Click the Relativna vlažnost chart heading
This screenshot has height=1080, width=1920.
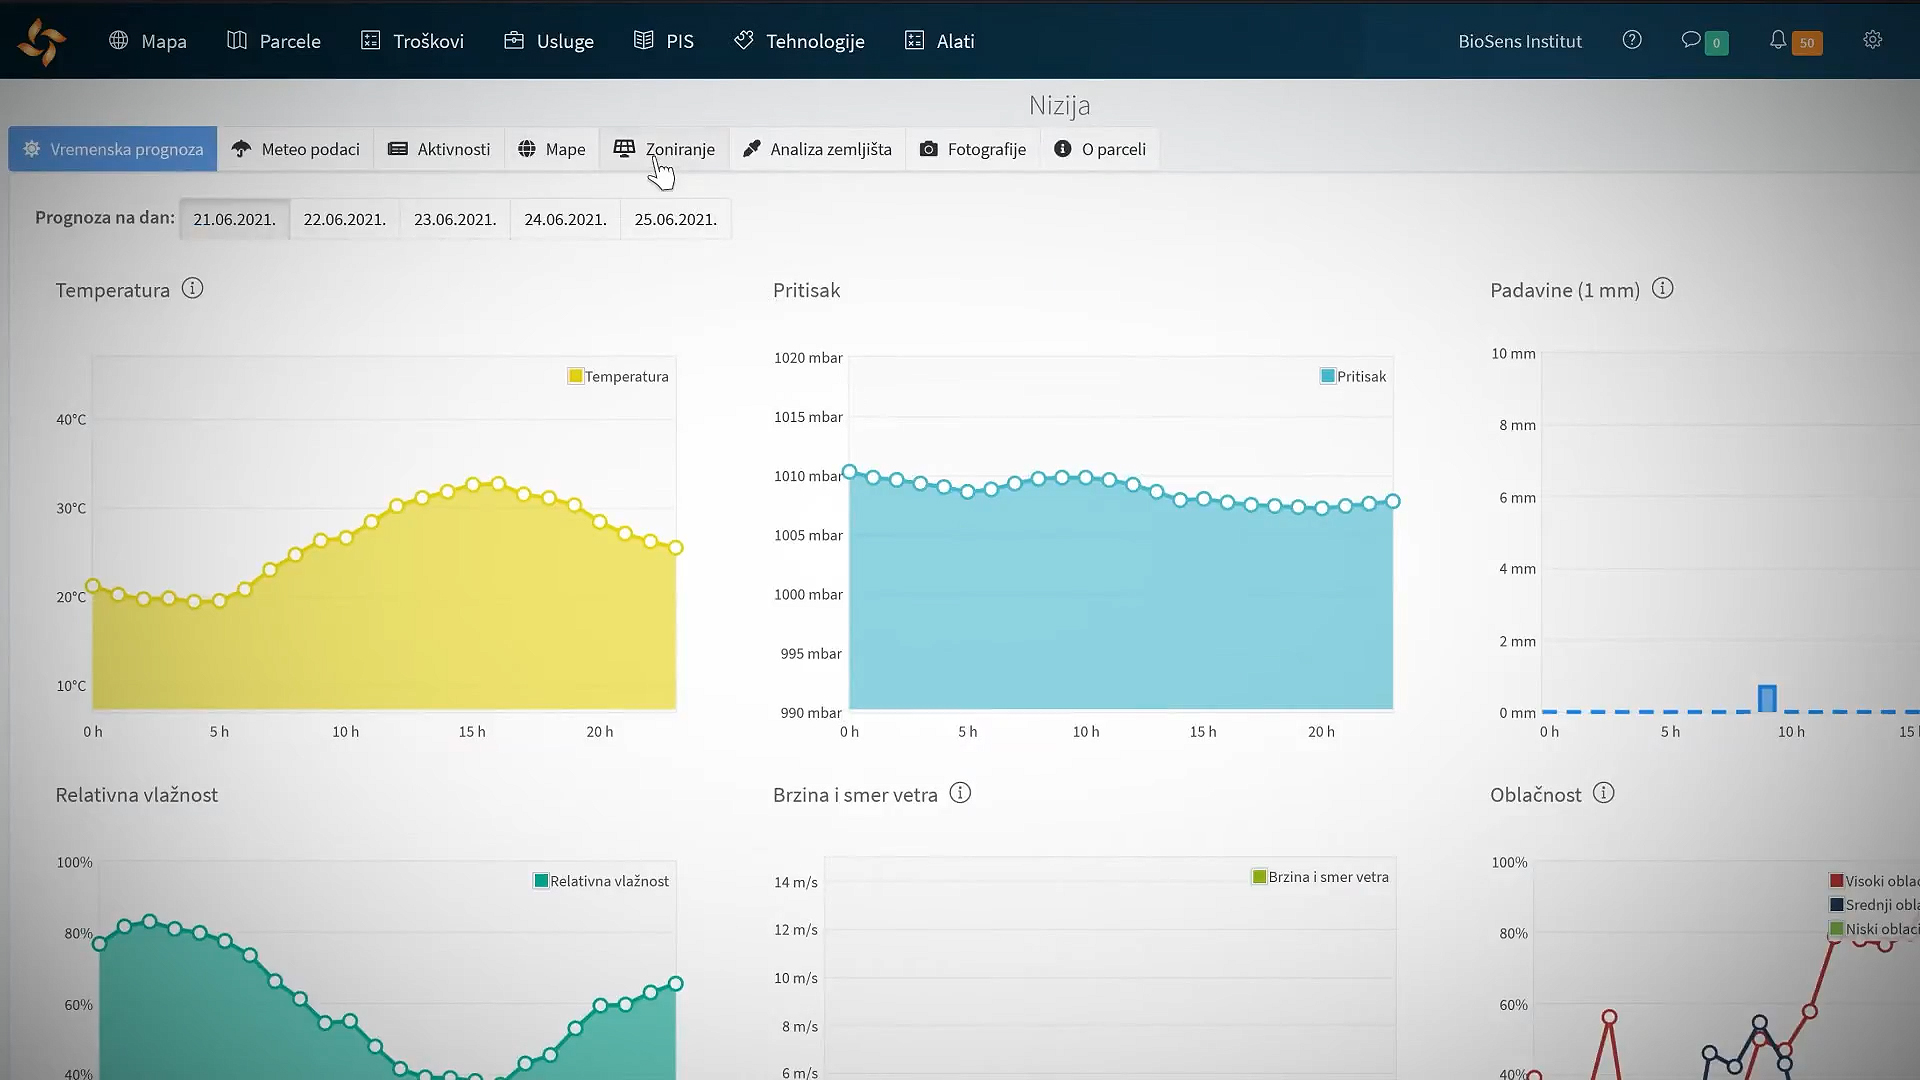coord(137,795)
